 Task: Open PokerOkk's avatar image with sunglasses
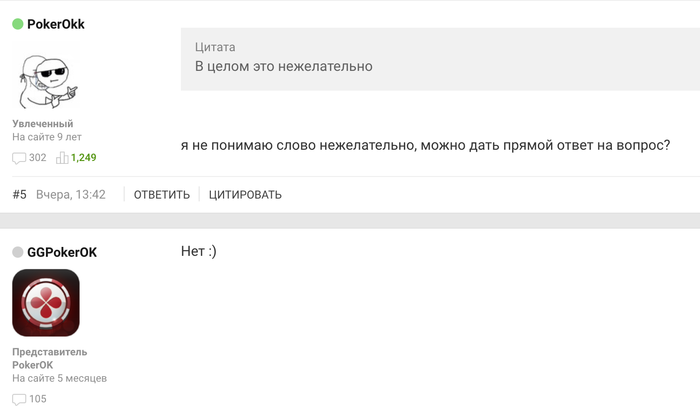pyautogui.click(x=45, y=77)
